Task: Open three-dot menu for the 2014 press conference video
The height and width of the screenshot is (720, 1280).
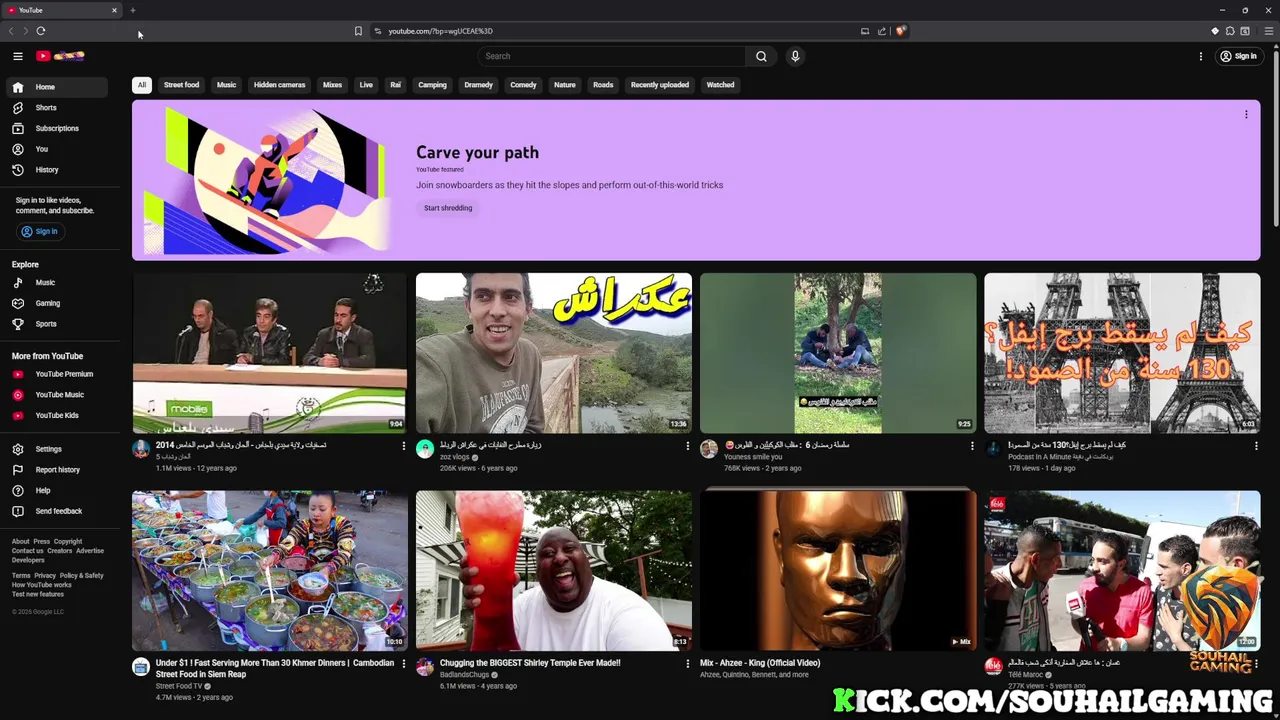Action: coord(404,446)
